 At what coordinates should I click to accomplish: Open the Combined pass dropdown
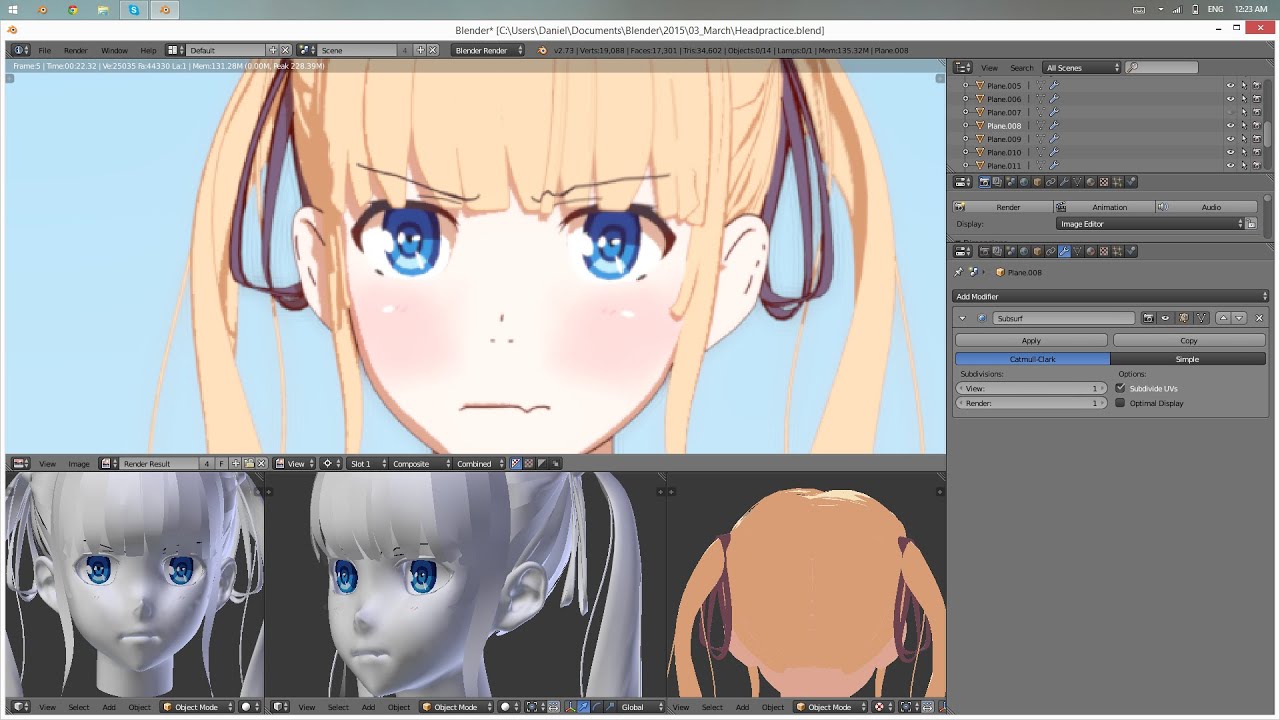pyautogui.click(x=480, y=463)
